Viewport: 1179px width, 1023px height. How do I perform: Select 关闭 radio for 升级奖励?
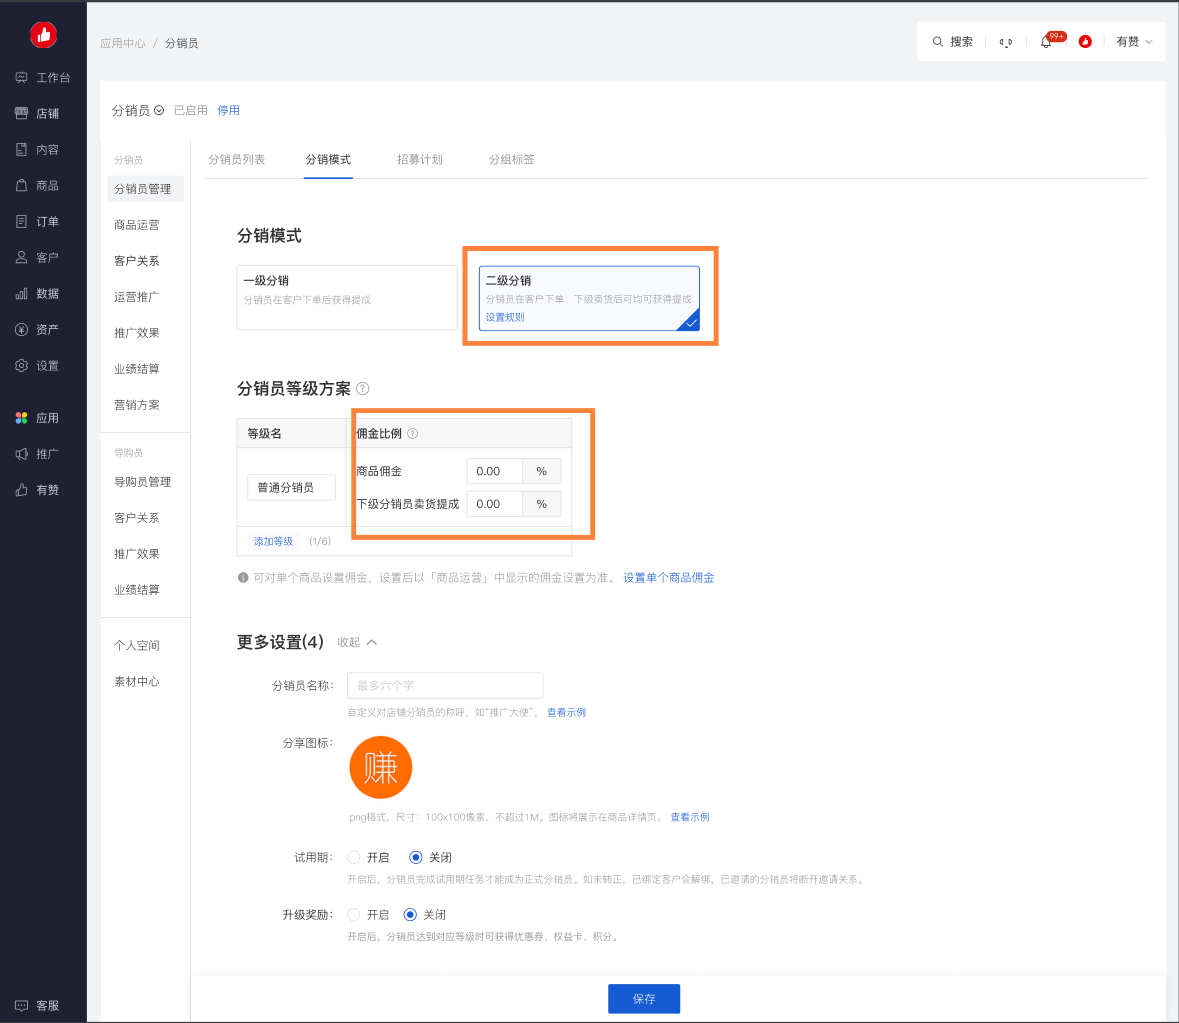(410, 915)
